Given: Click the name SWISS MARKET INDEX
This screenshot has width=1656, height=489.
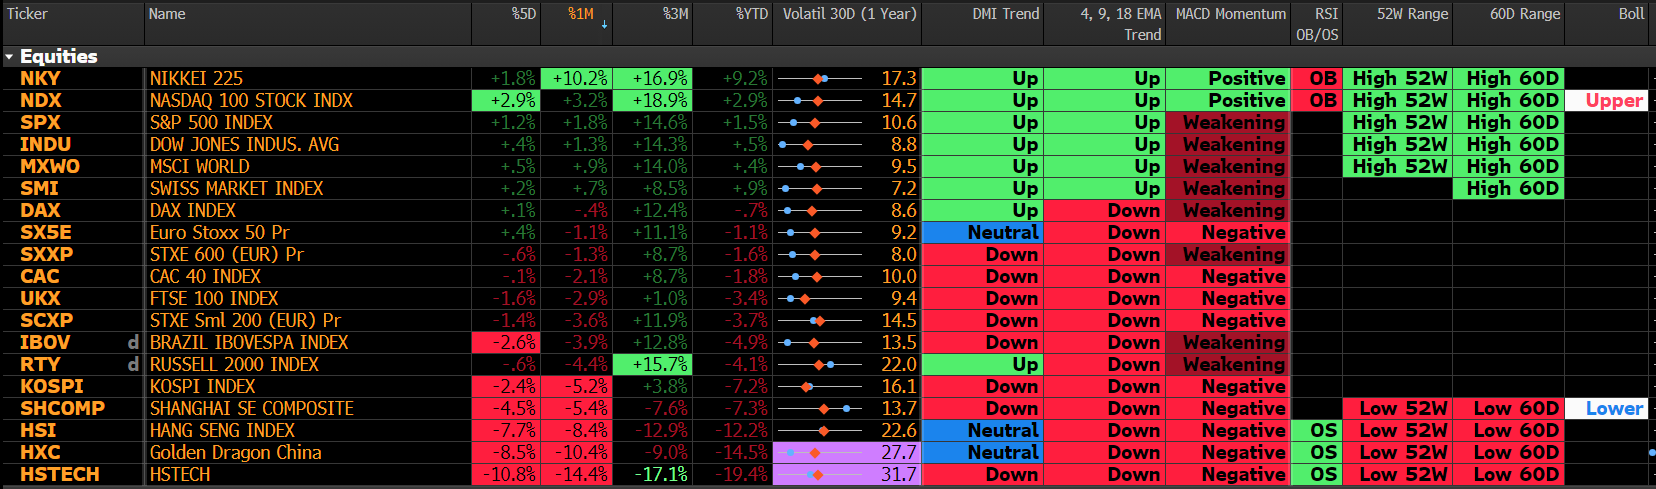Looking at the screenshot, I should coord(236,188).
